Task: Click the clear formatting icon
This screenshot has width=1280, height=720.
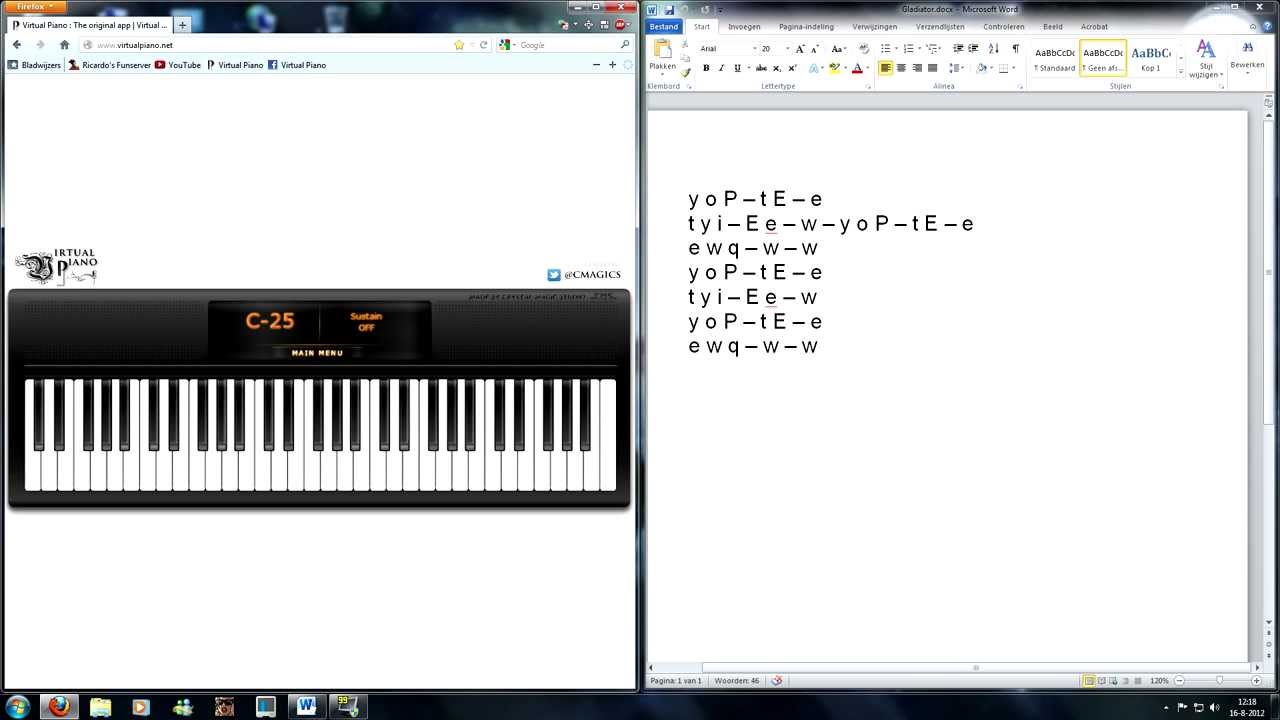Action: [x=864, y=48]
